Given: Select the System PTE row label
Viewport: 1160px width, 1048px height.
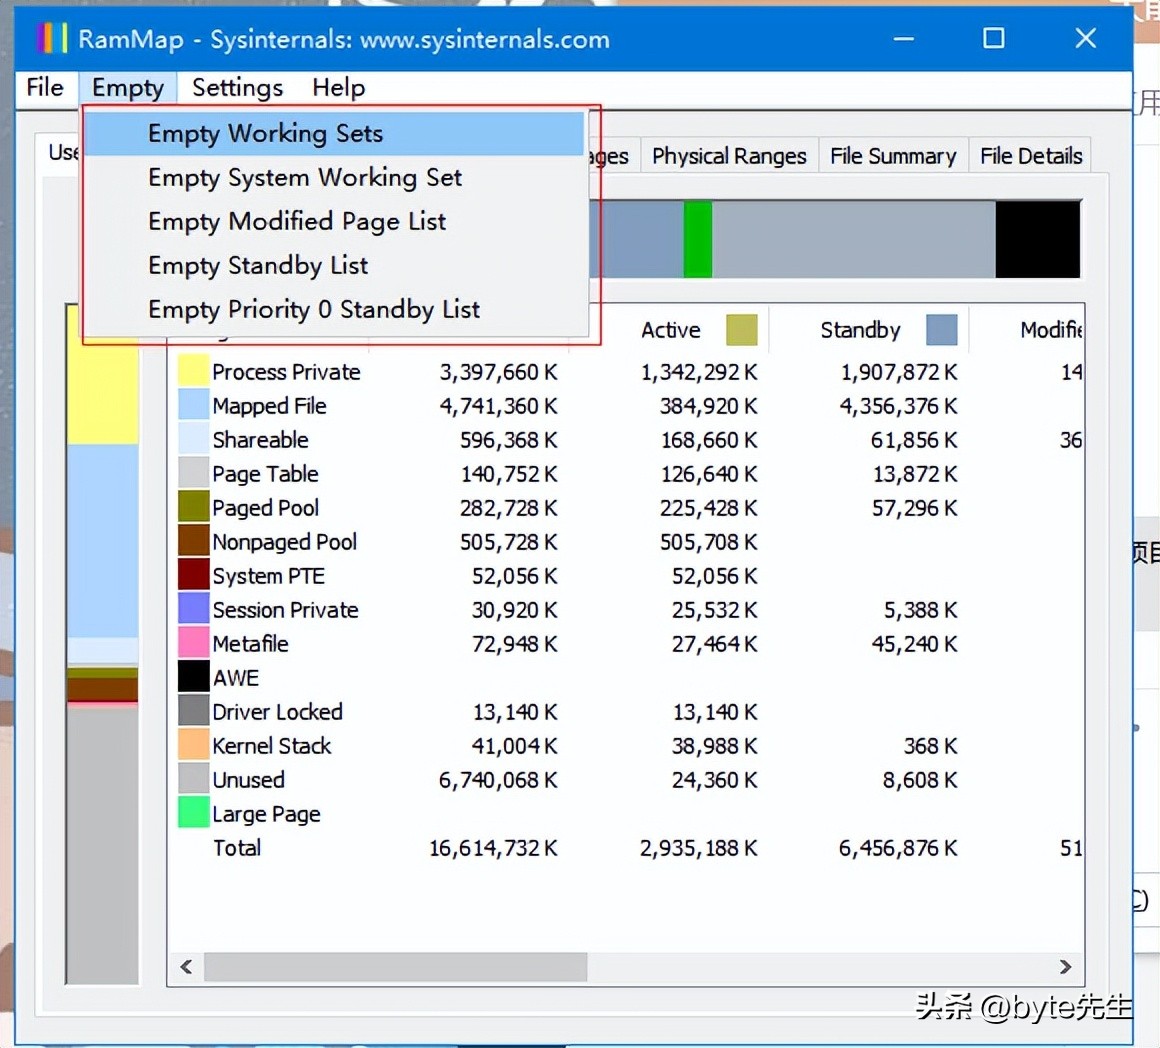Looking at the screenshot, I should (x=269, y=575).
